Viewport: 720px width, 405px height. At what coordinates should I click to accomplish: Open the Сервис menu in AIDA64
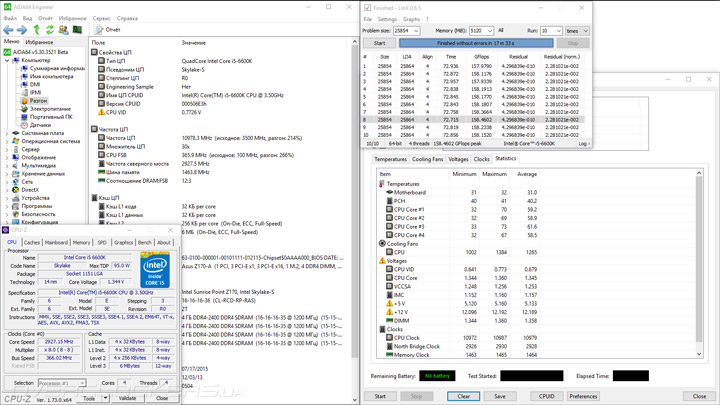[x=101, y=18]
